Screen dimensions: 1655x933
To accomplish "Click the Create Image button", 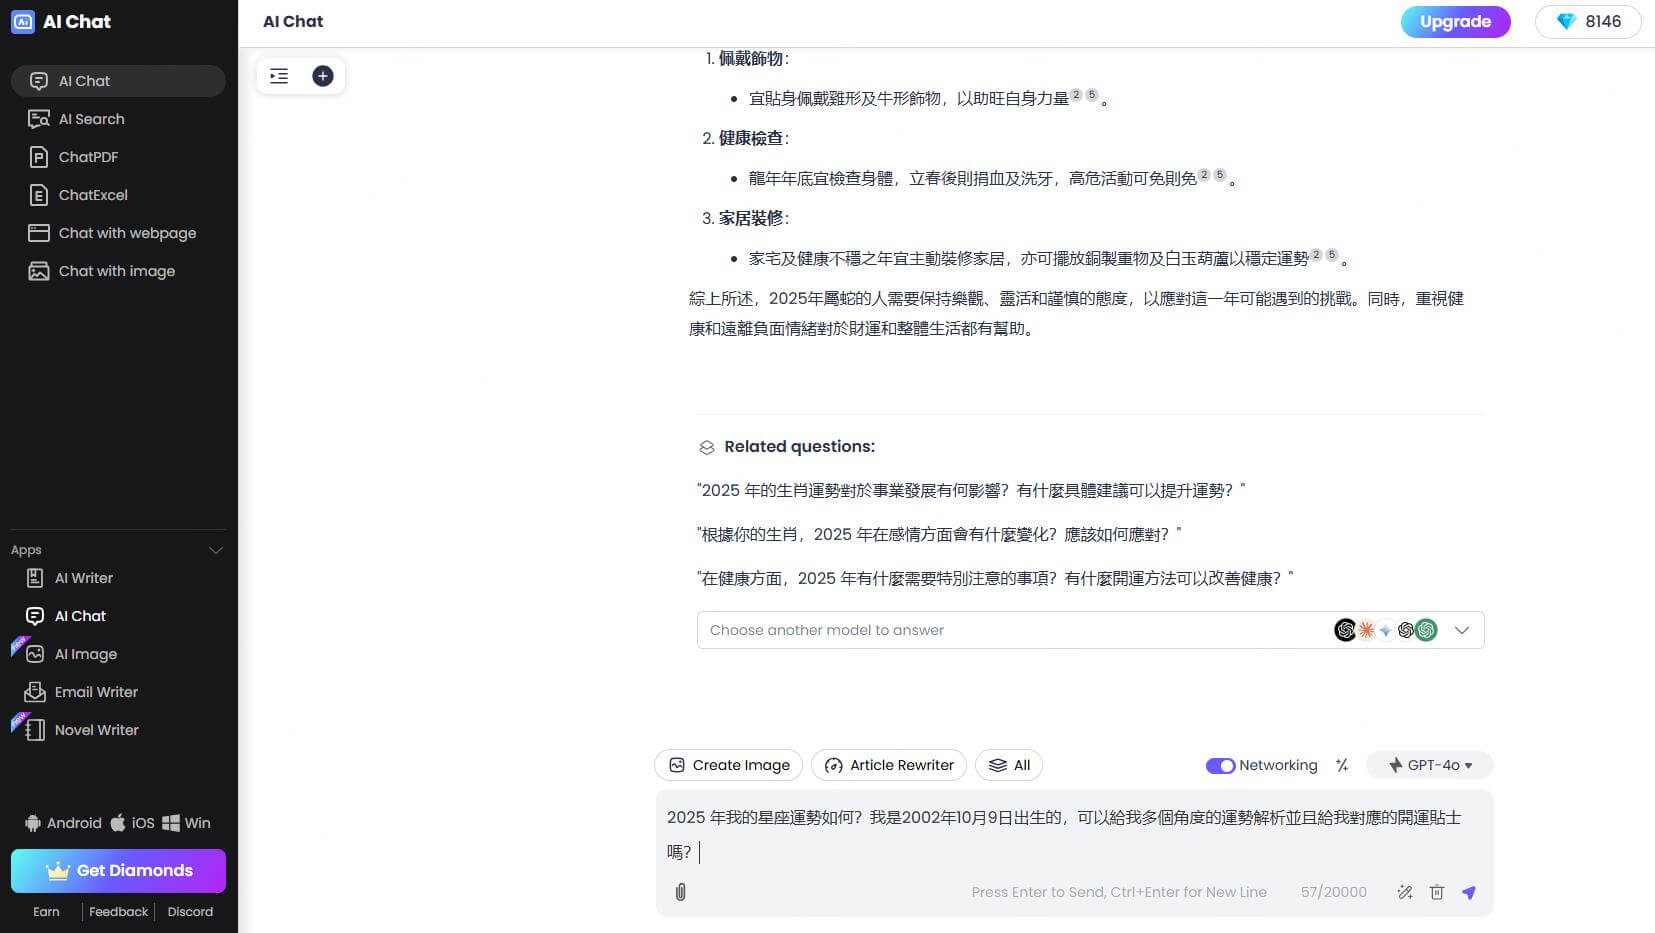I will click(x=728, y=765).
